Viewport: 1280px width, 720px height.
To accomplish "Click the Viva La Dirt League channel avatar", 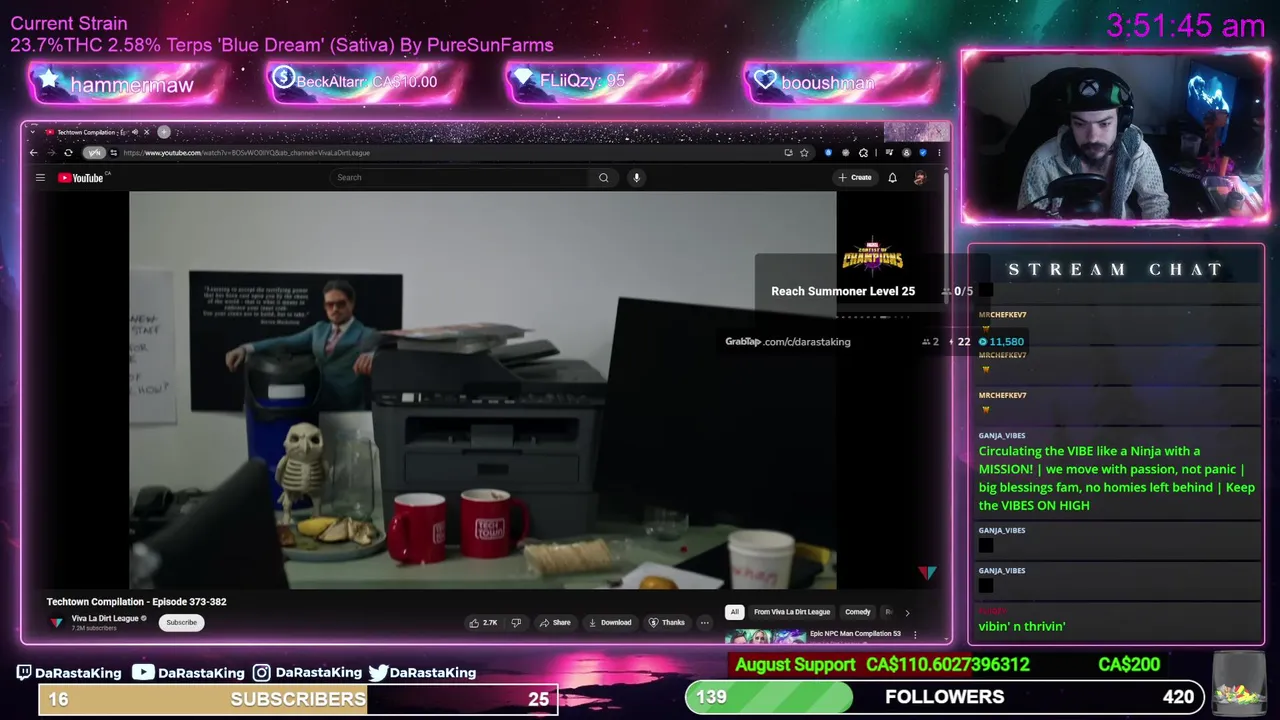I will click(x=56, y=622).
